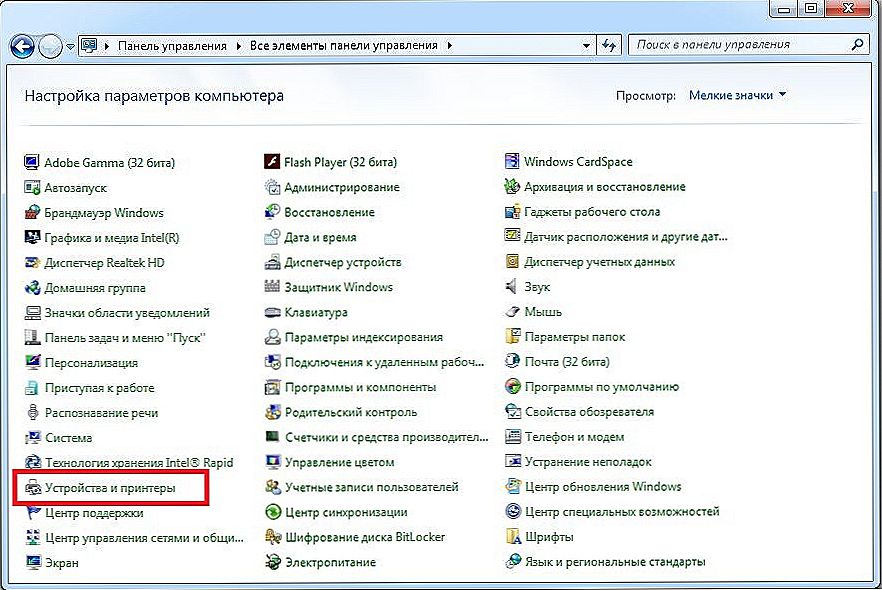
Task: Click the Гаджеты рабочего стола icon
Action: pyautogui.click(x=512, y=211)
